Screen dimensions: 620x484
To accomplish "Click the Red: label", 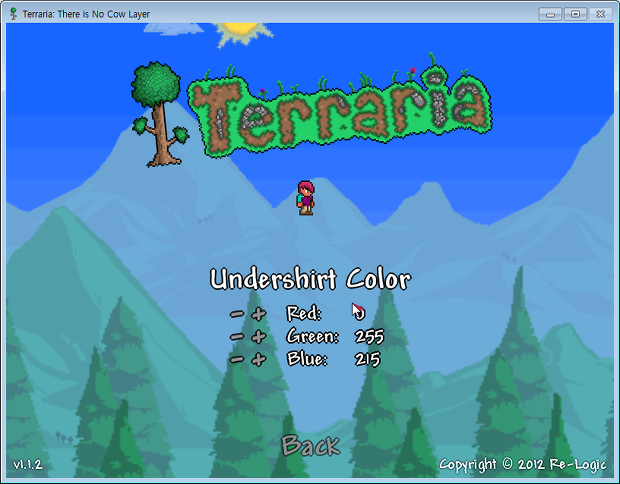I will [304, 314].
